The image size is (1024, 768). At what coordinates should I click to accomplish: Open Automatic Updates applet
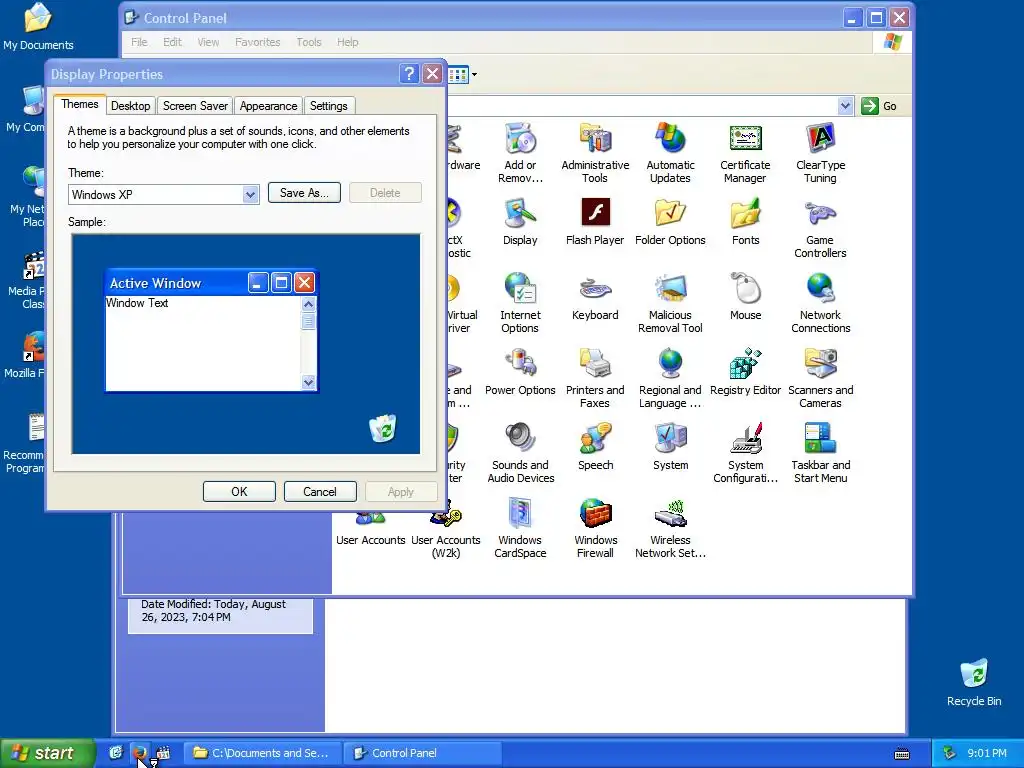tap(670, 153)
